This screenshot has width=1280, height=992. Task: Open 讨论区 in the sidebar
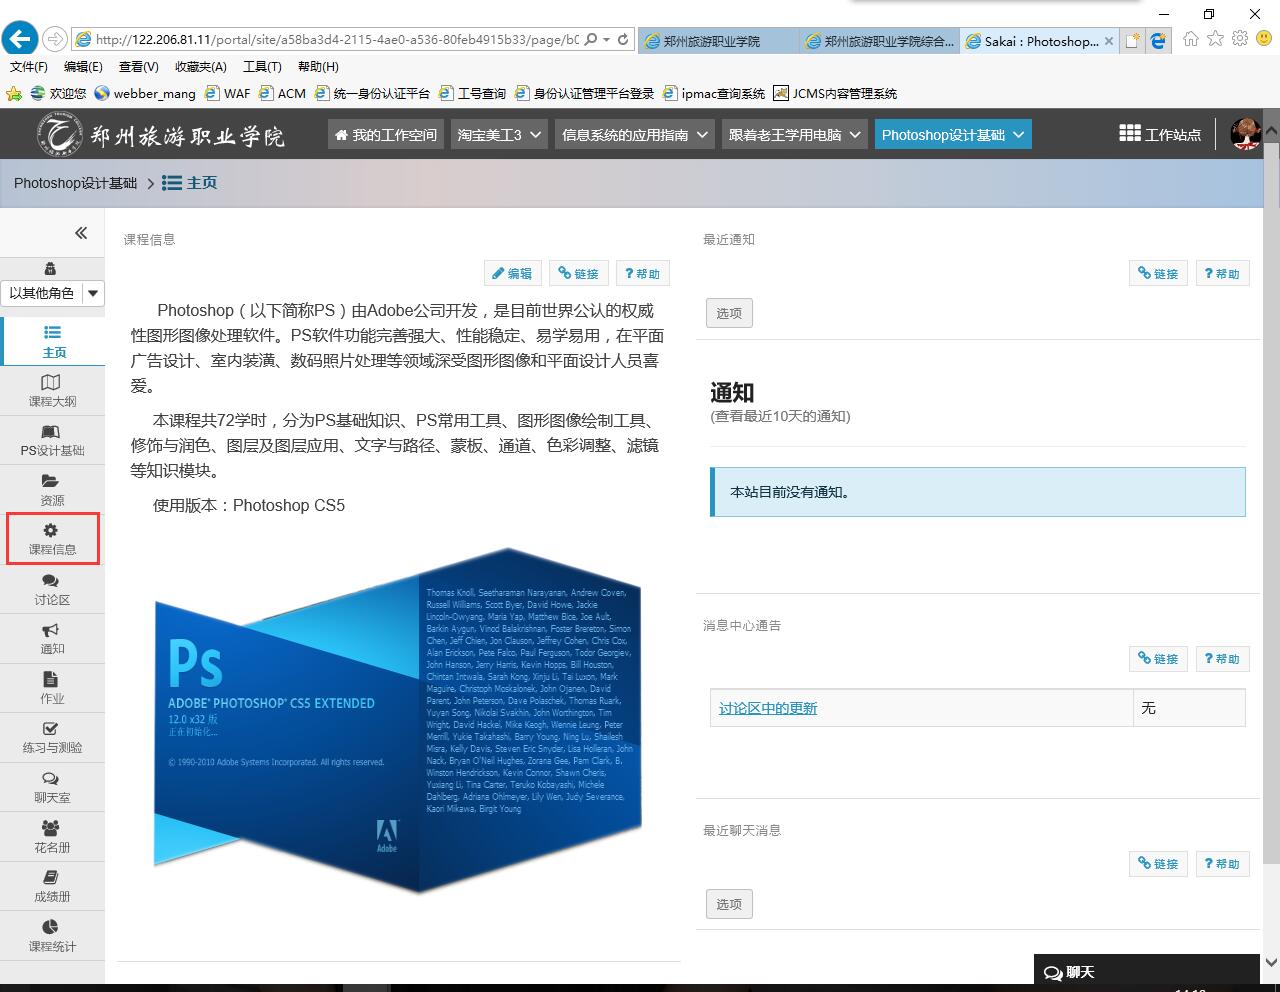(52, 590)
